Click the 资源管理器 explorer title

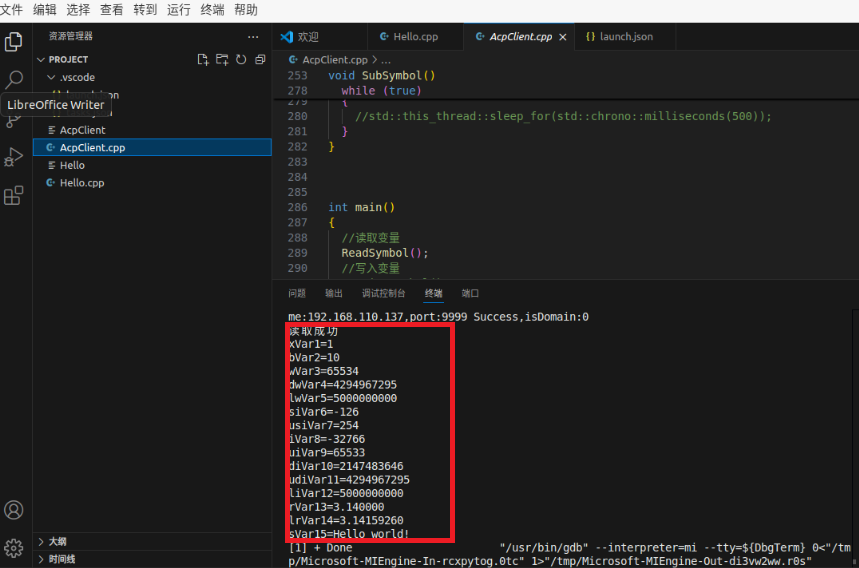(71, 36)
